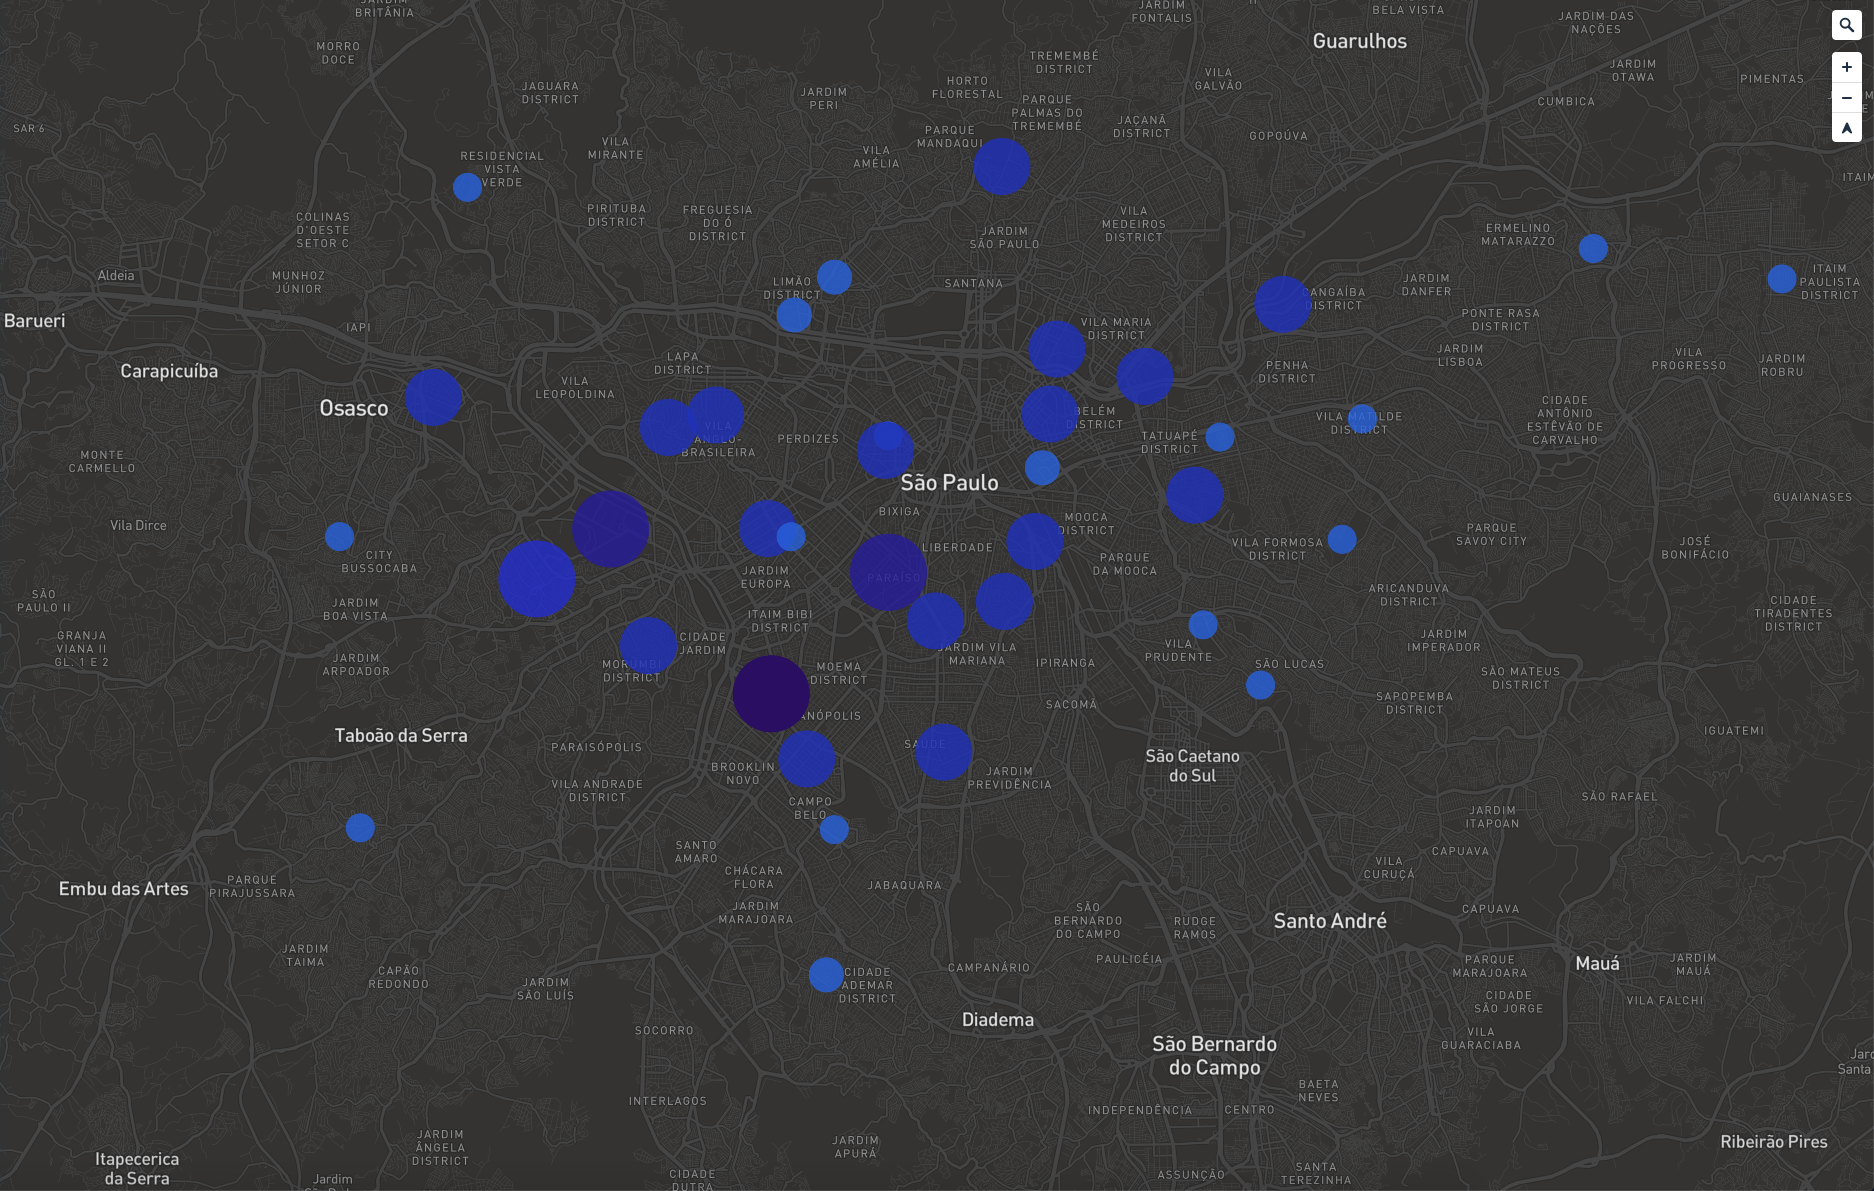Click the darkest purple circle near Moema

tap(771, 694)
